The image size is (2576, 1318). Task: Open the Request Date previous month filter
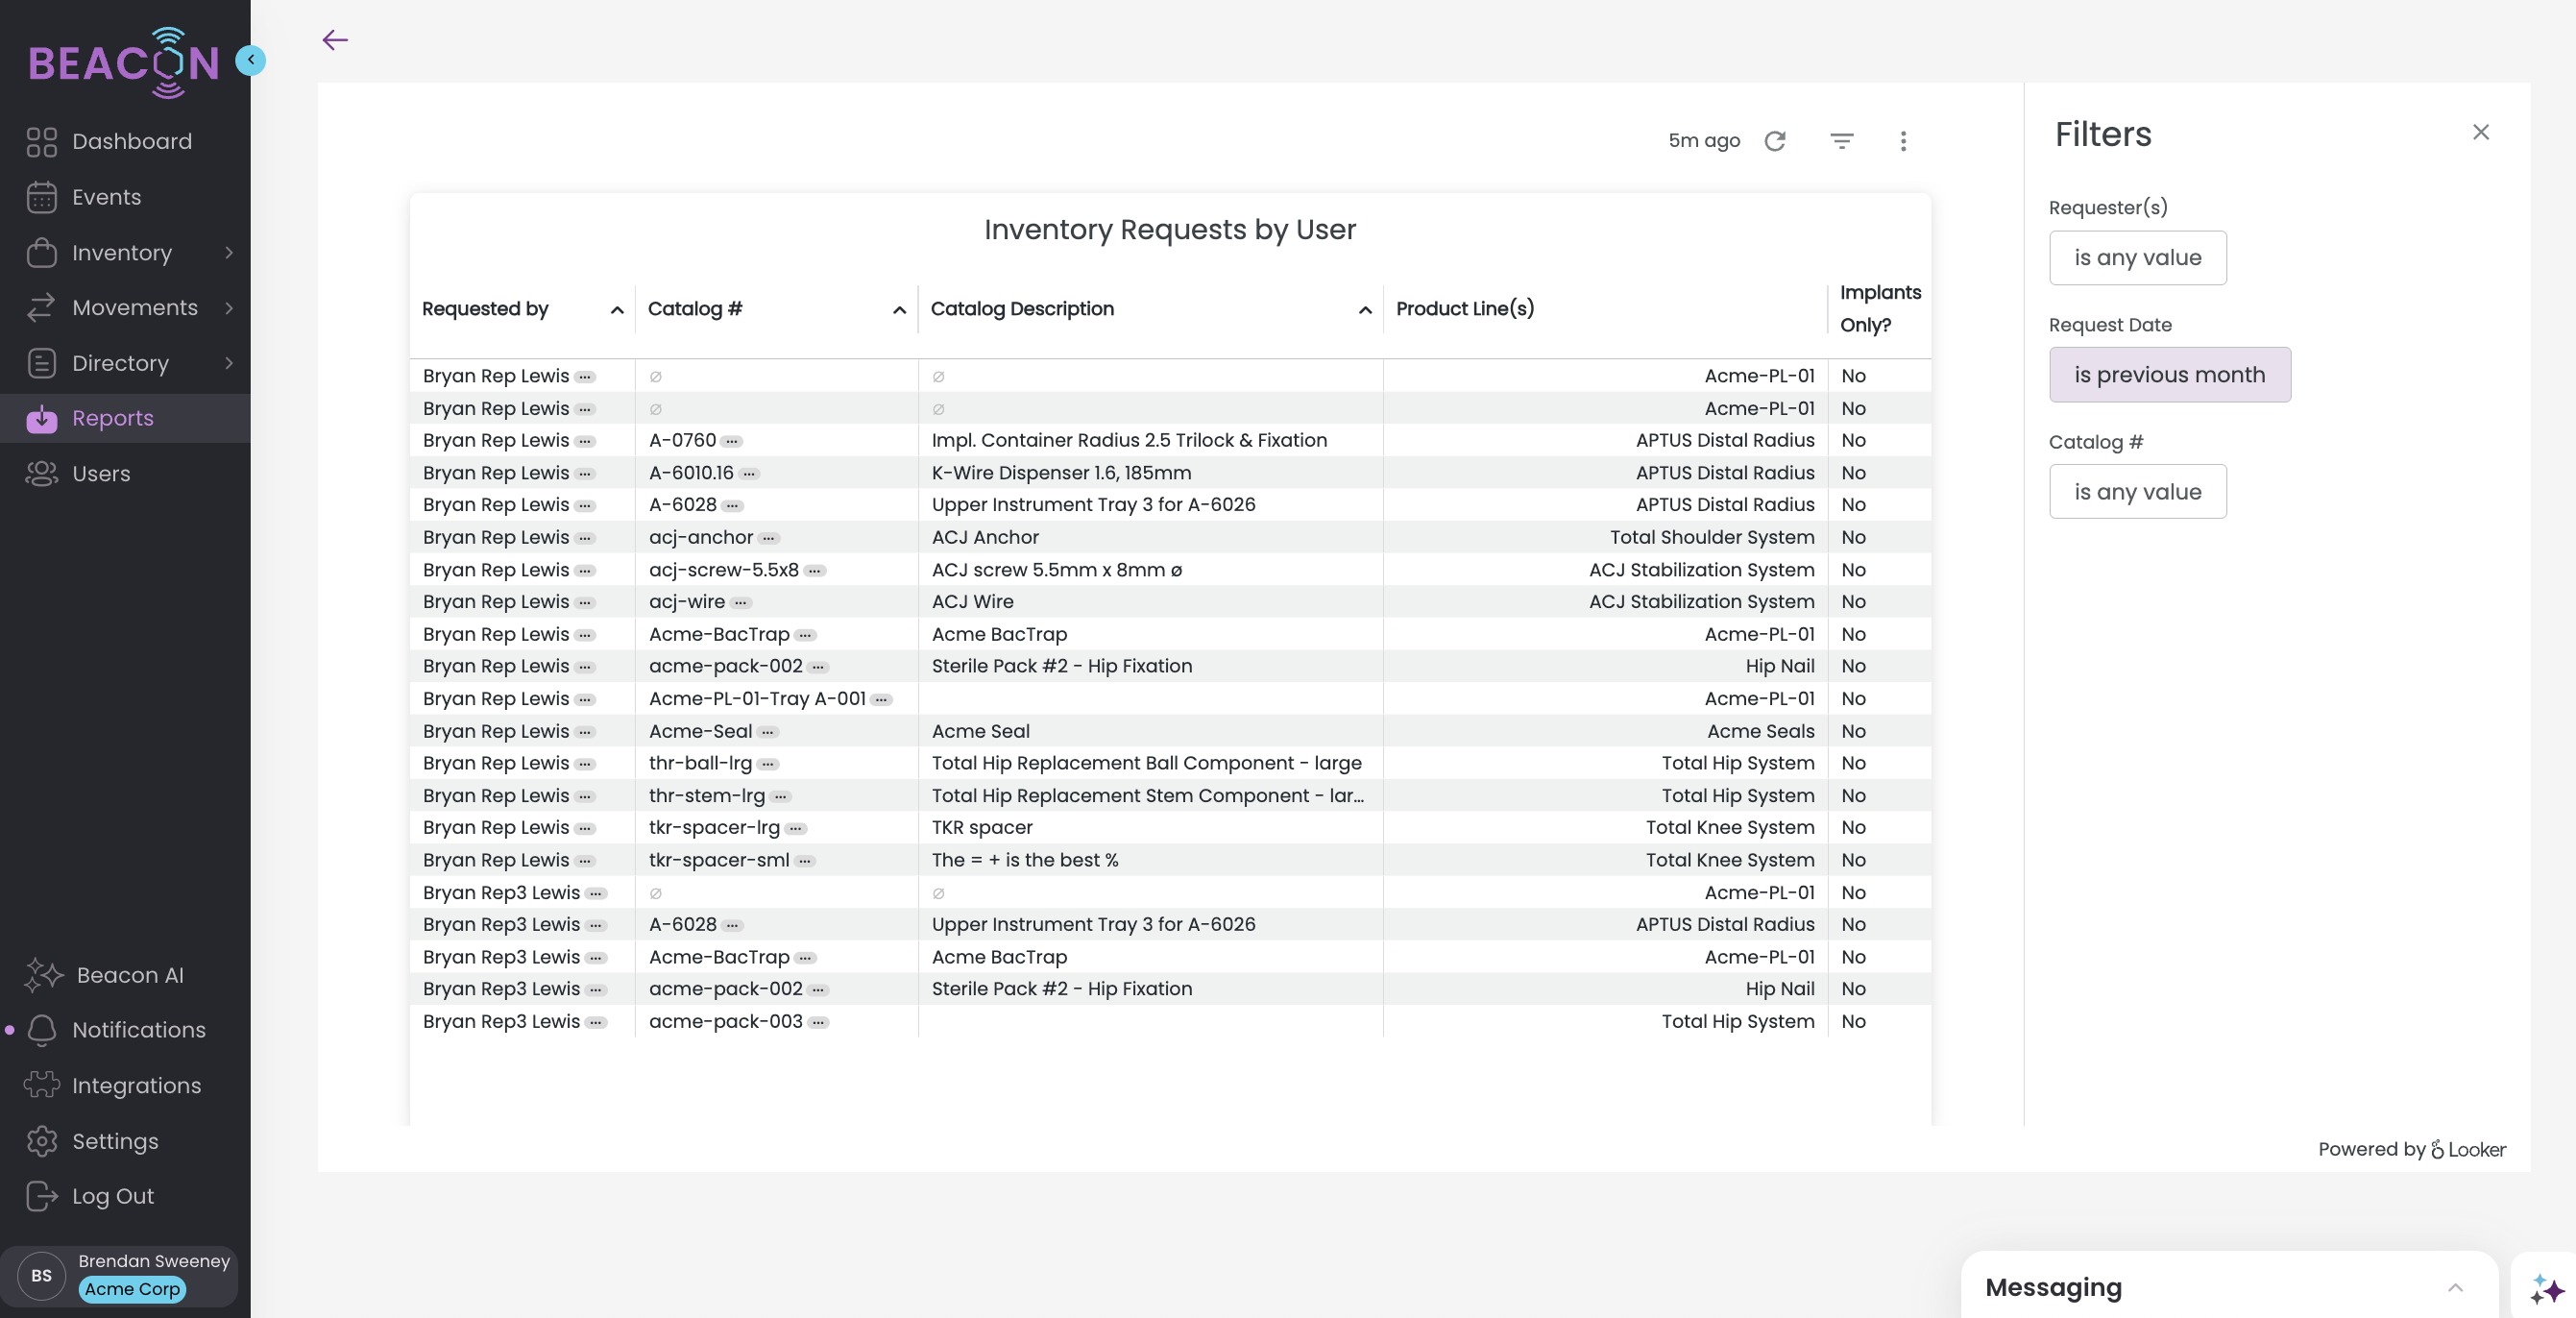2169,375
